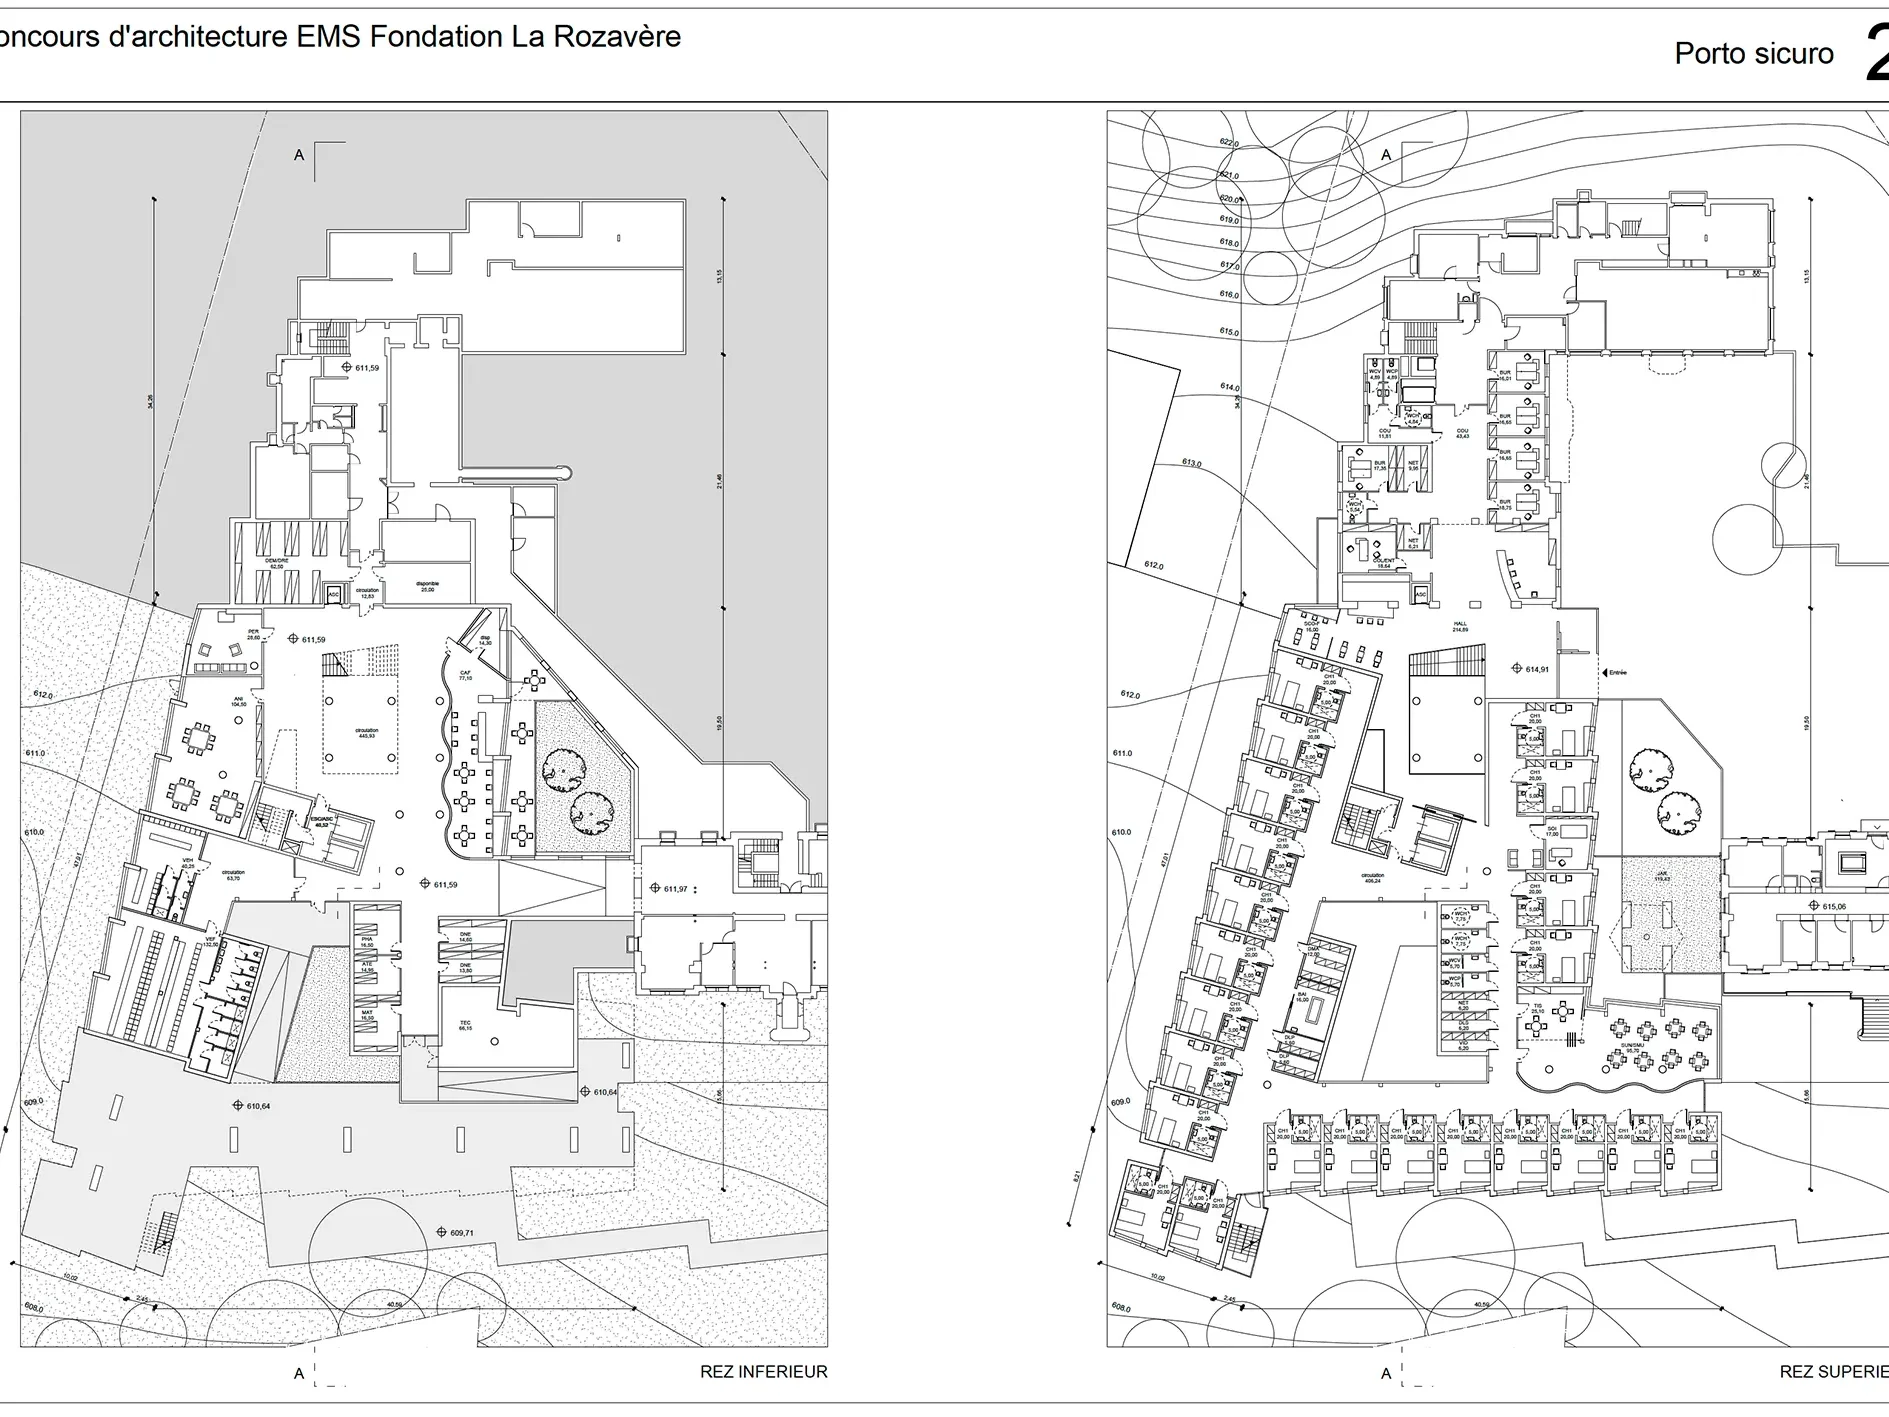The image size is (1889, 1417).
Task: Select the HALL 214,89 room label
Action: [1460, 627]
